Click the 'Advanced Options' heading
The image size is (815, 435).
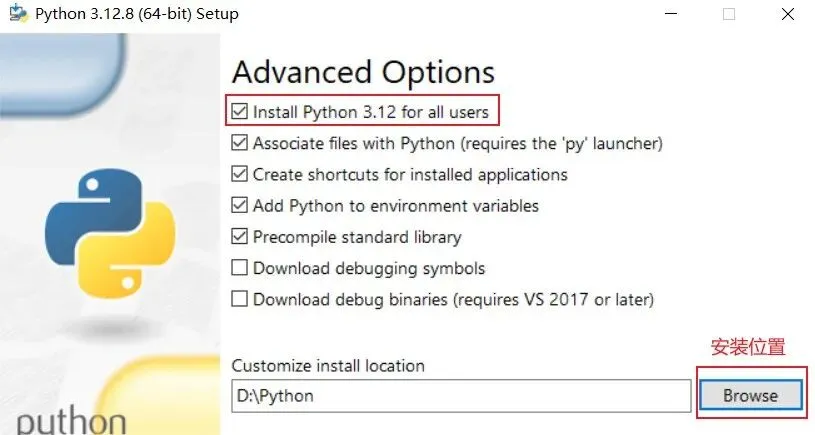click(363, 73)
